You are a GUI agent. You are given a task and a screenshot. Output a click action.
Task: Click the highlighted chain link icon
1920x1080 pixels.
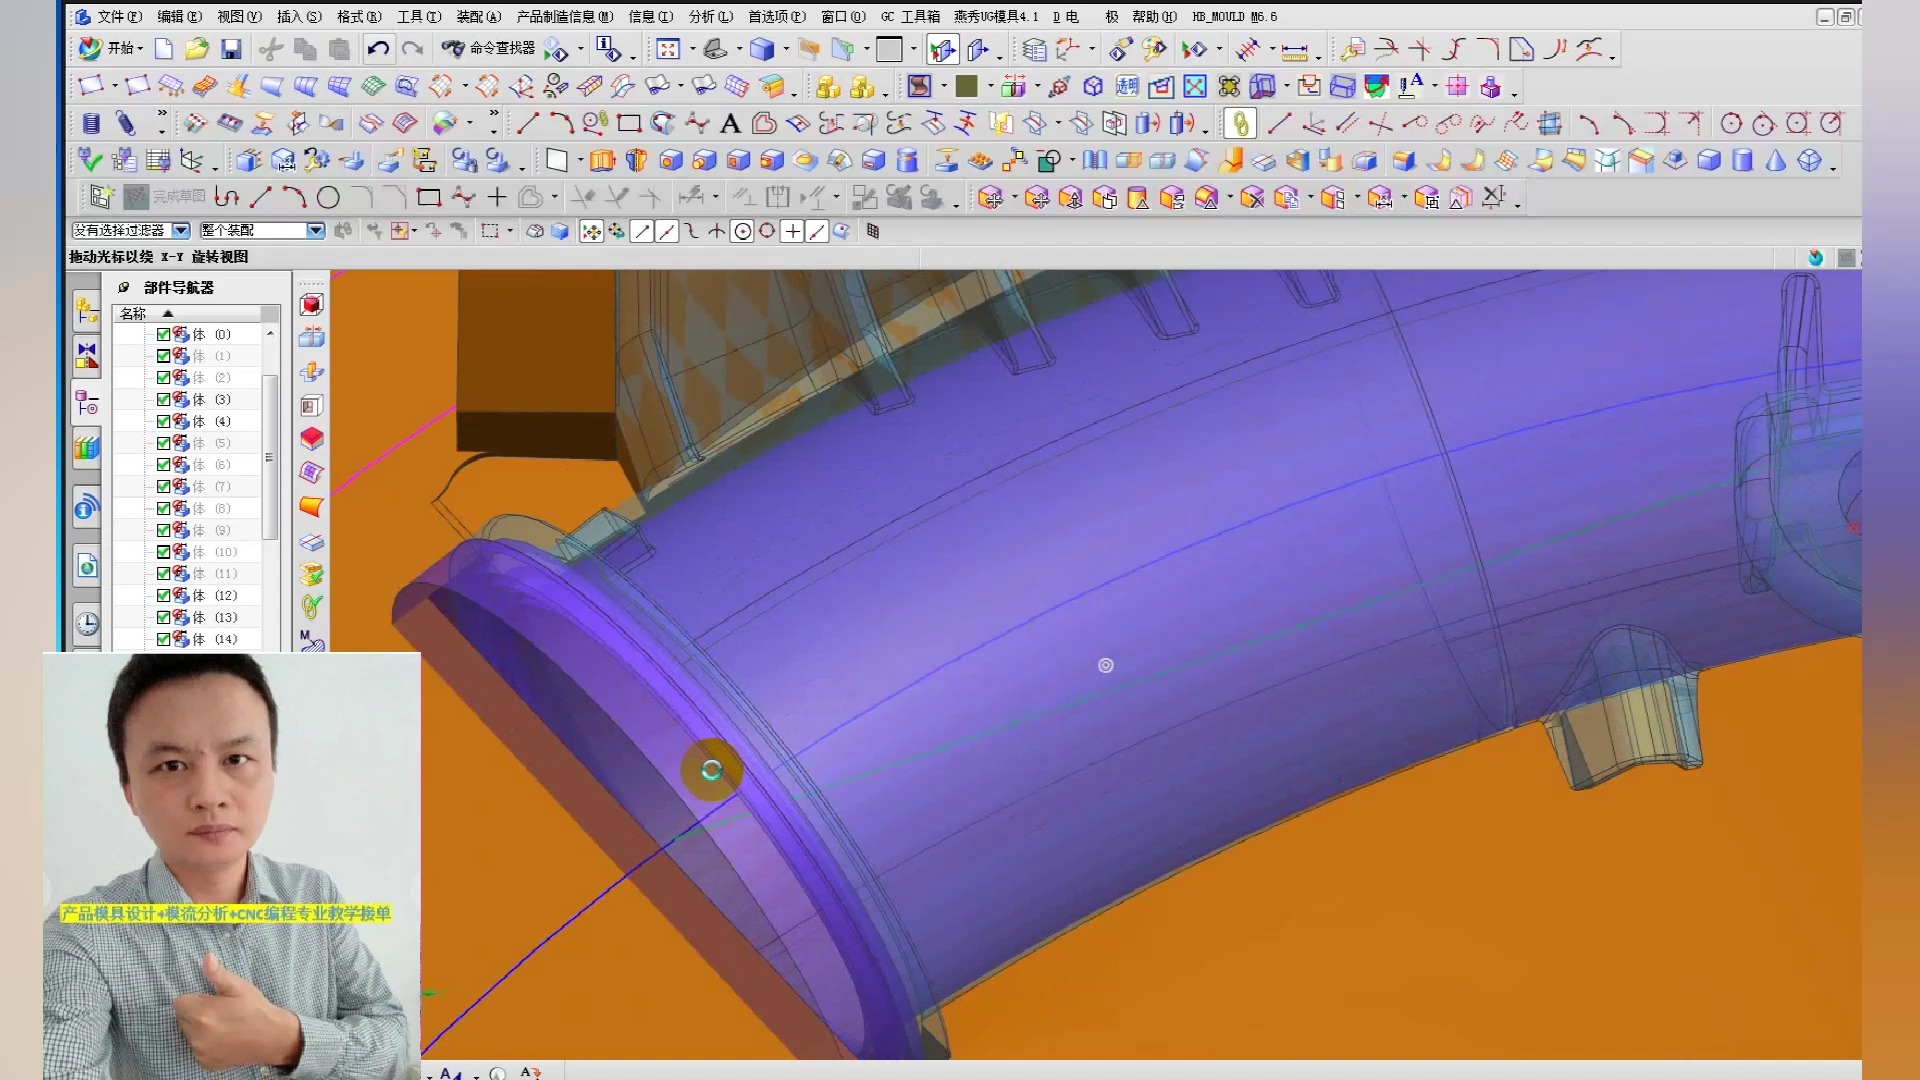tap(1240, 123)
